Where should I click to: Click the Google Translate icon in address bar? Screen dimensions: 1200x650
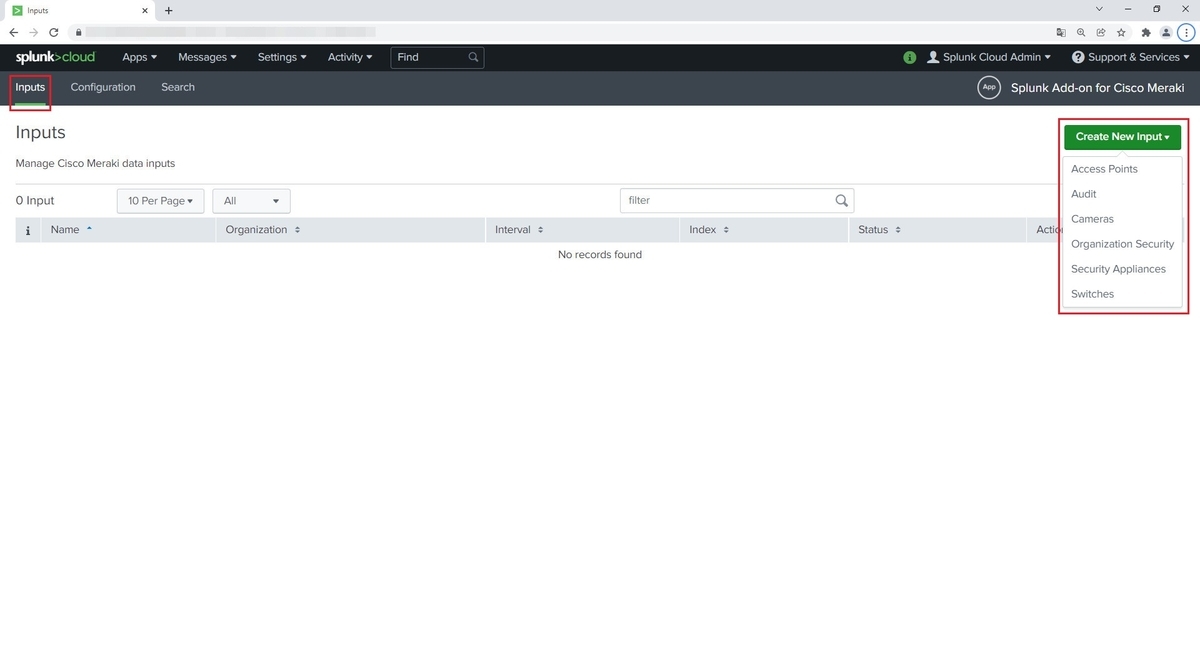(1061, 32)
